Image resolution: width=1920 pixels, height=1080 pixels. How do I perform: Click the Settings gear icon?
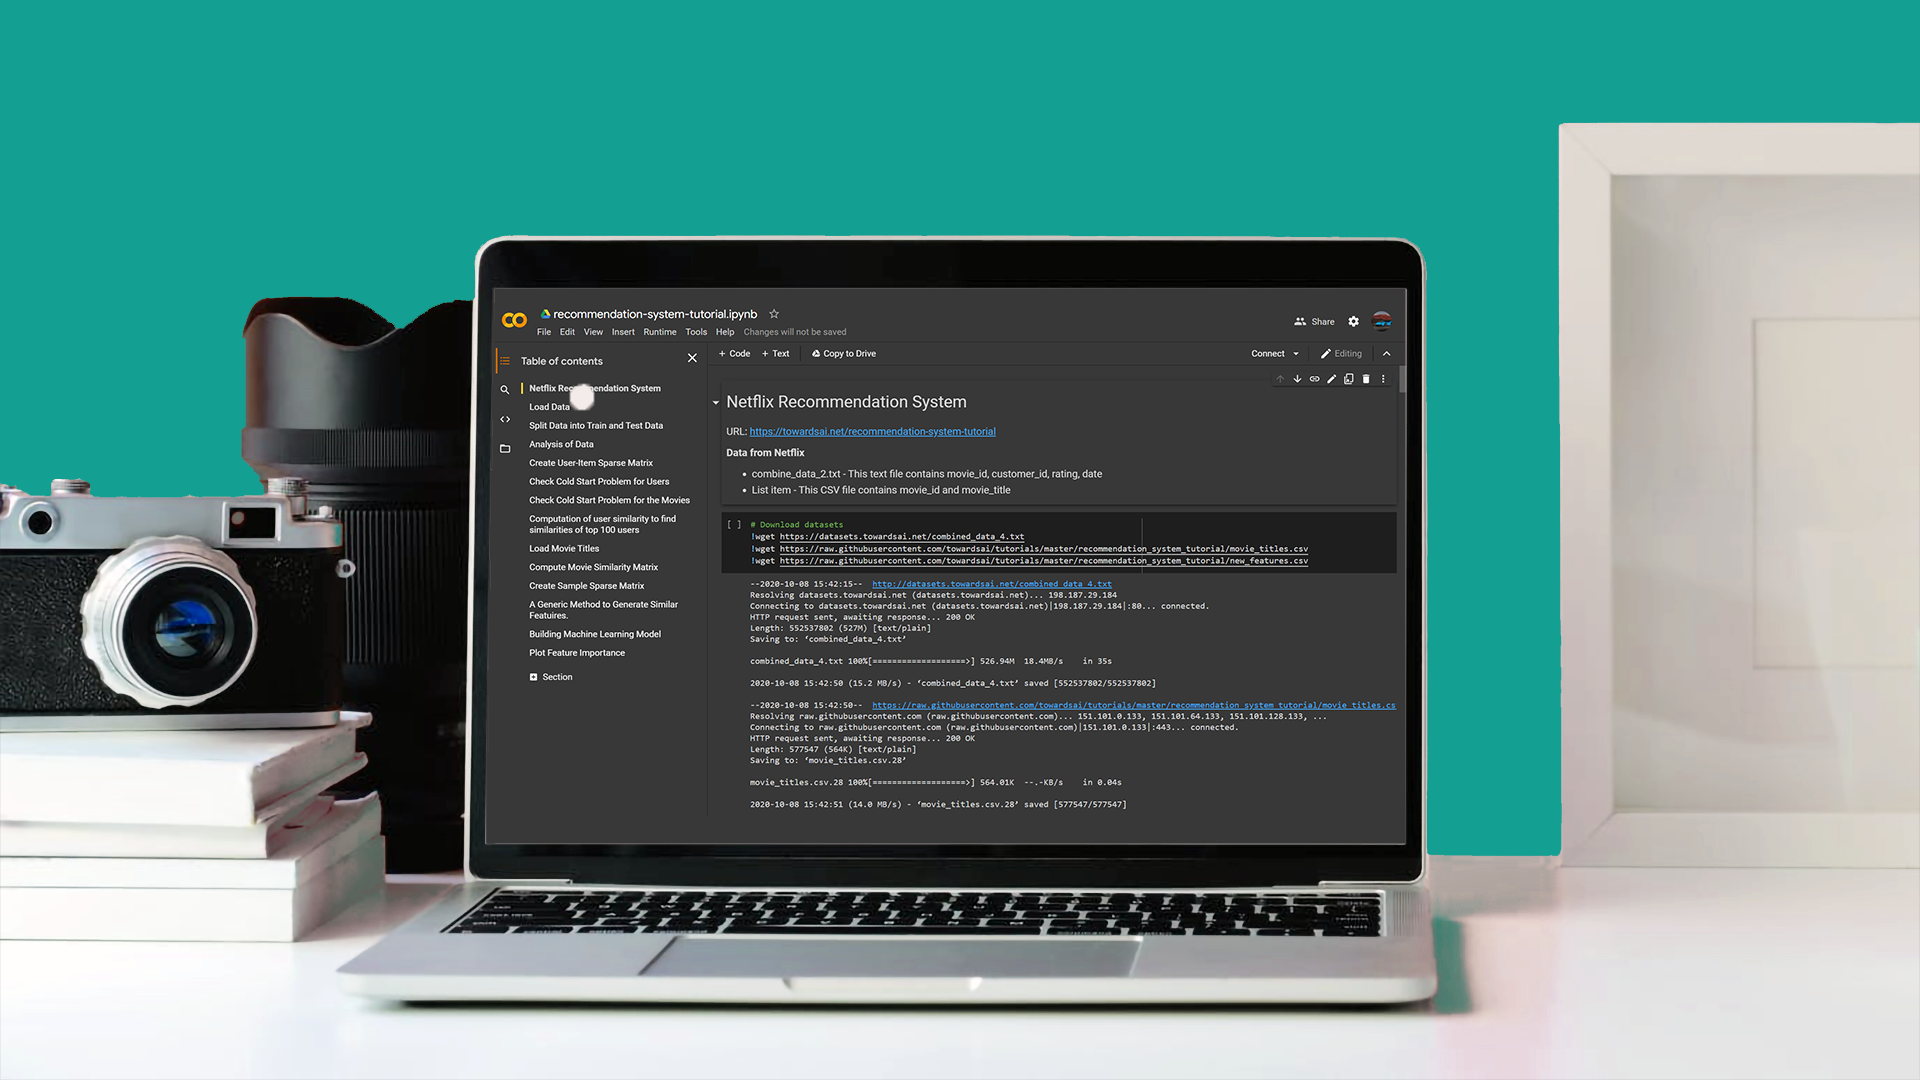[x=1354, y=322]
